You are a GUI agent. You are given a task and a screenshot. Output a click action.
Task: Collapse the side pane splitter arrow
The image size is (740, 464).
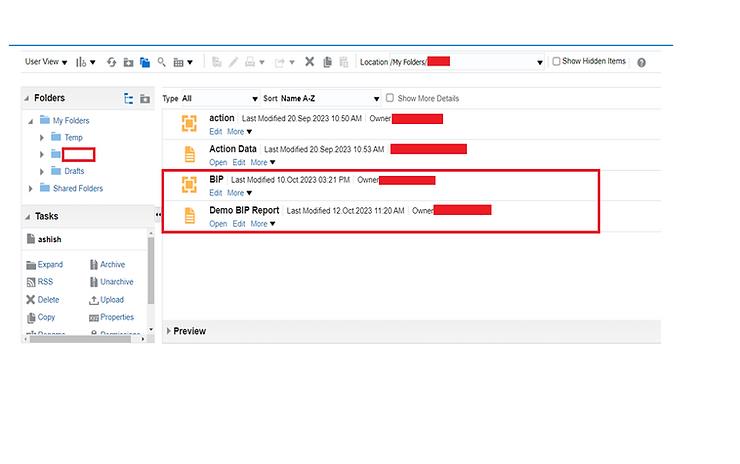(x=158, y=215)
